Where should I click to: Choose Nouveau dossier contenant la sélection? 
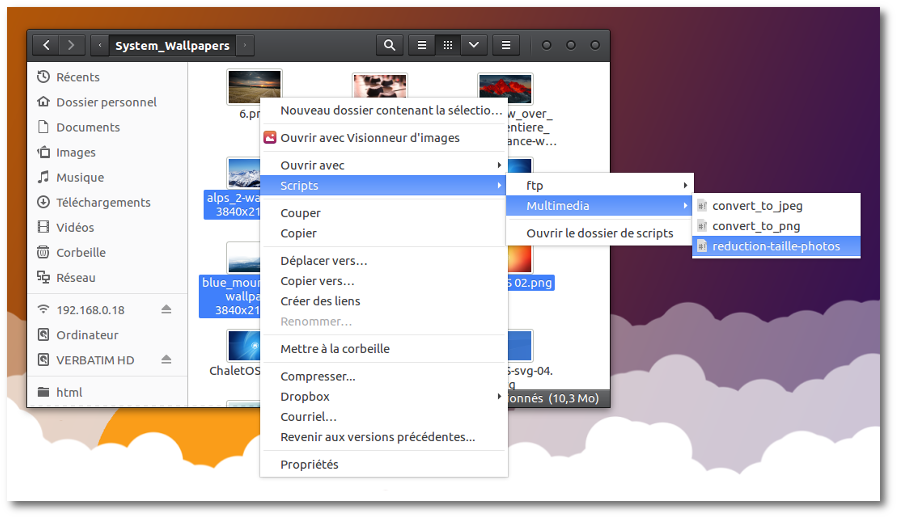pos(384,110)
